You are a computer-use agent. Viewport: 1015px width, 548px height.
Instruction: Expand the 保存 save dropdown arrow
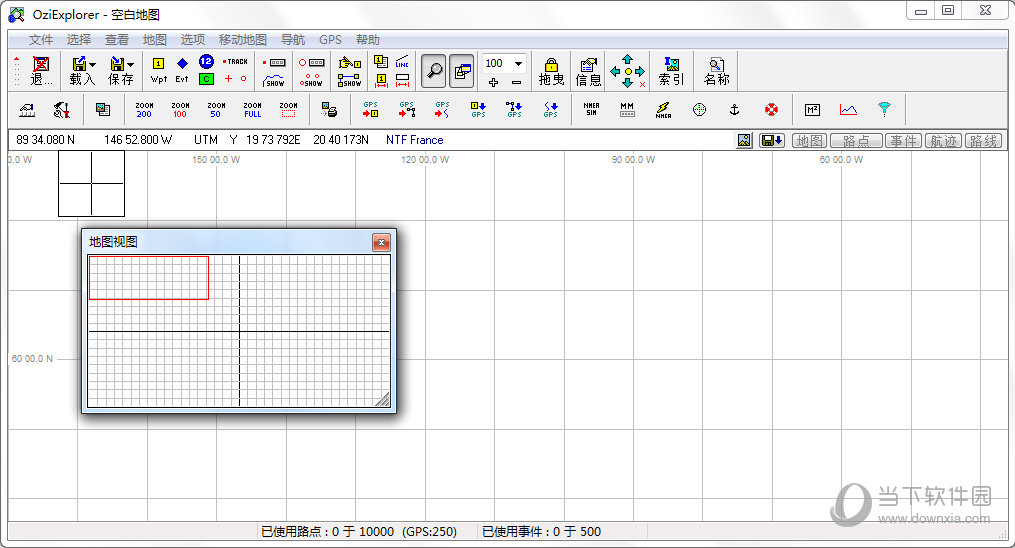pos(132,64)
